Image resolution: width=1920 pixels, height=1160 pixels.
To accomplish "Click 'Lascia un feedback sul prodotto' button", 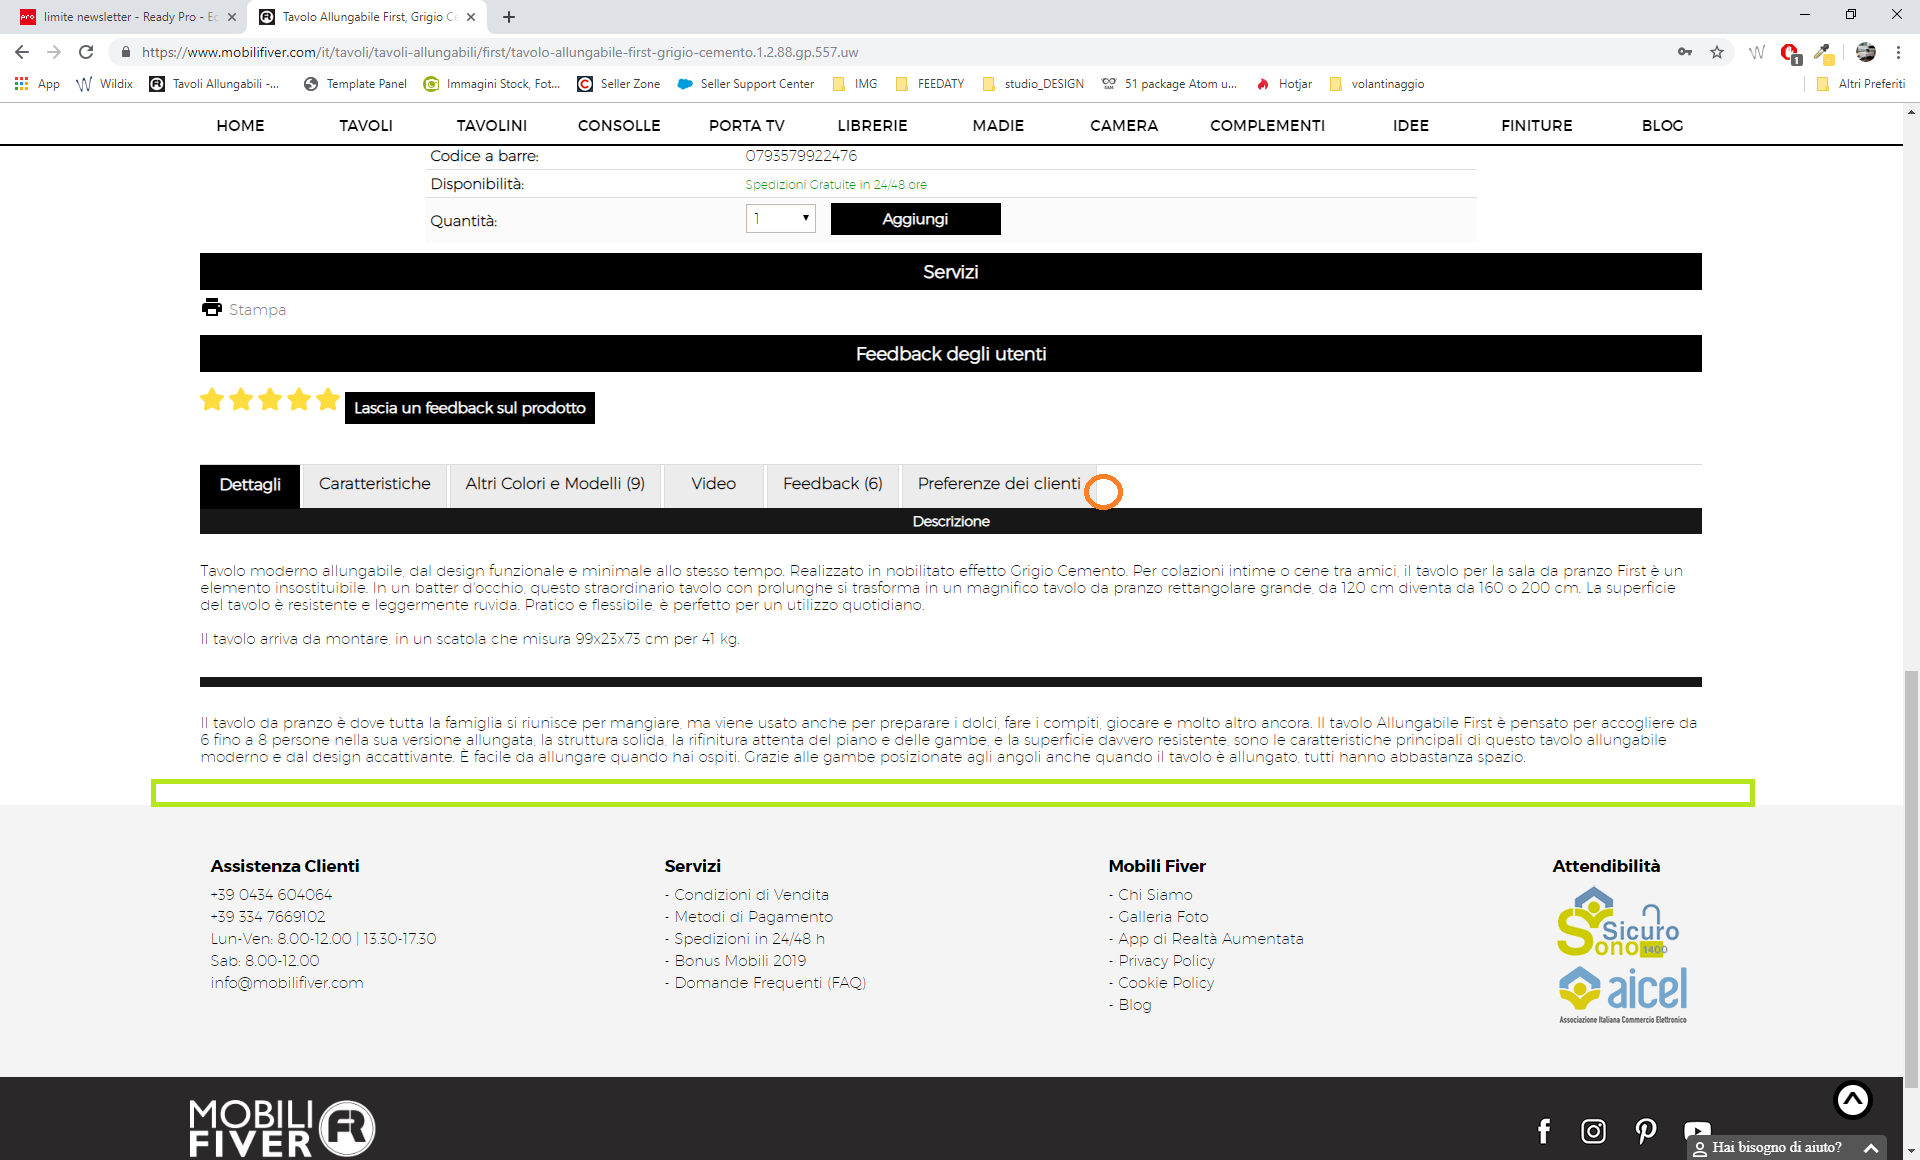I will pyautogui.click(x=469, y=408).
